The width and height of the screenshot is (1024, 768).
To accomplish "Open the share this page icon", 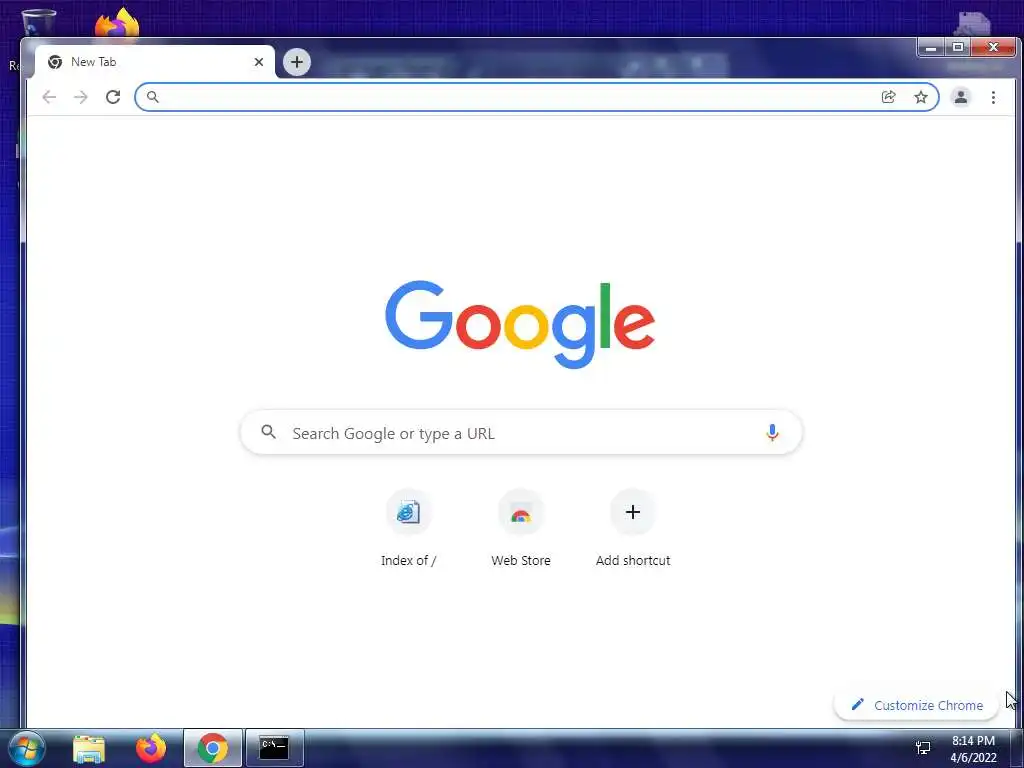I will tap(888, 97).
